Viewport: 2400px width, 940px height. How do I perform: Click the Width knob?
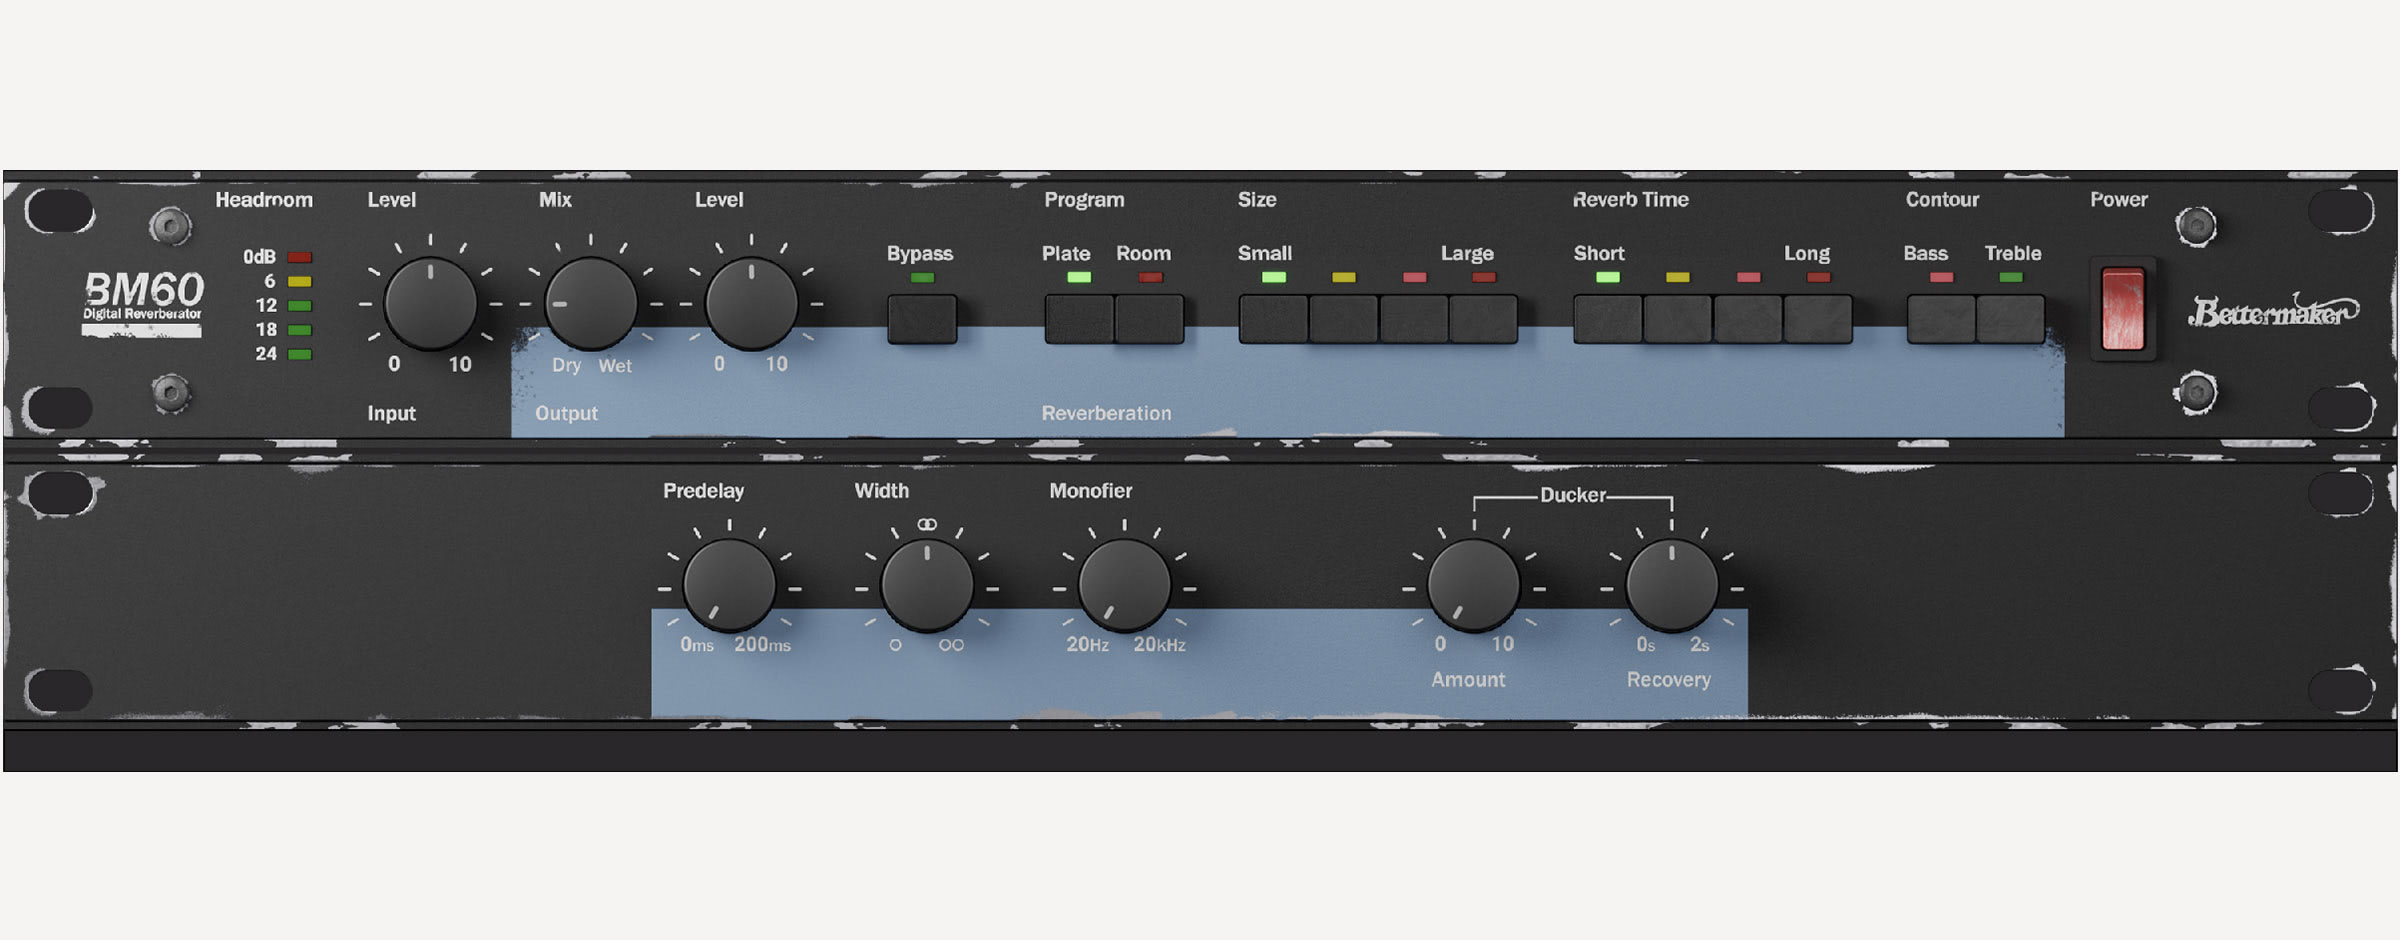(x=927, y=587)
